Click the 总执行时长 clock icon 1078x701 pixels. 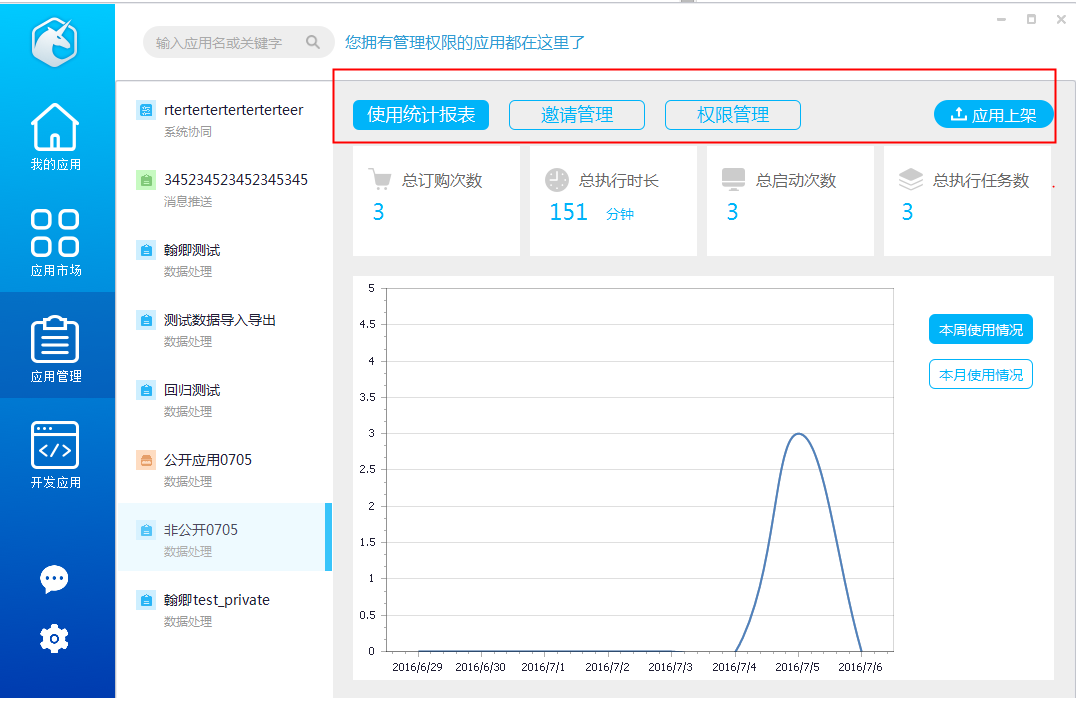click(x=557, y=180)
